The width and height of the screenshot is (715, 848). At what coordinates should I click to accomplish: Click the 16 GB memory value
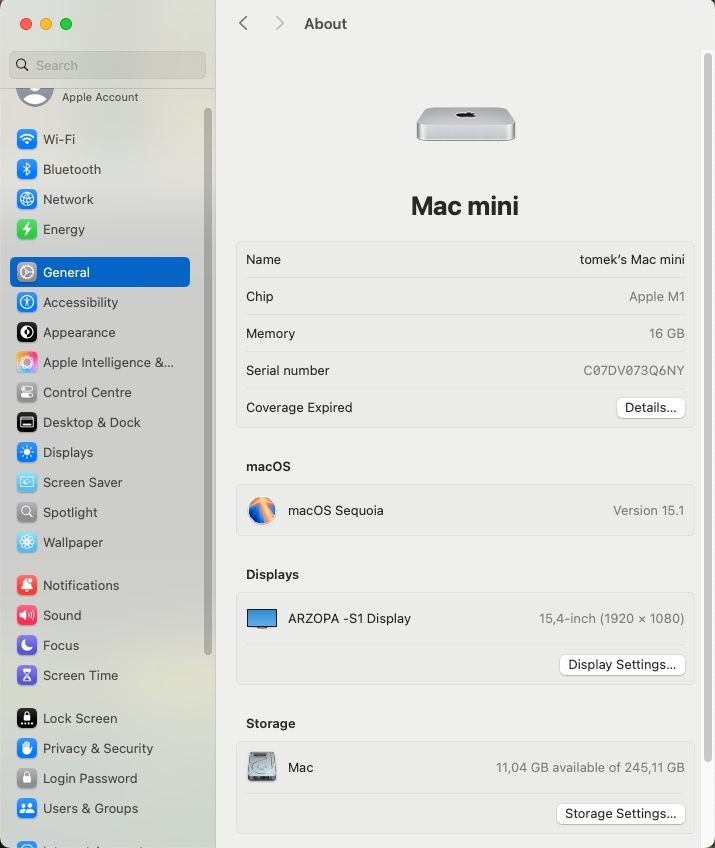pyautogui.click(x=666, y=334)
